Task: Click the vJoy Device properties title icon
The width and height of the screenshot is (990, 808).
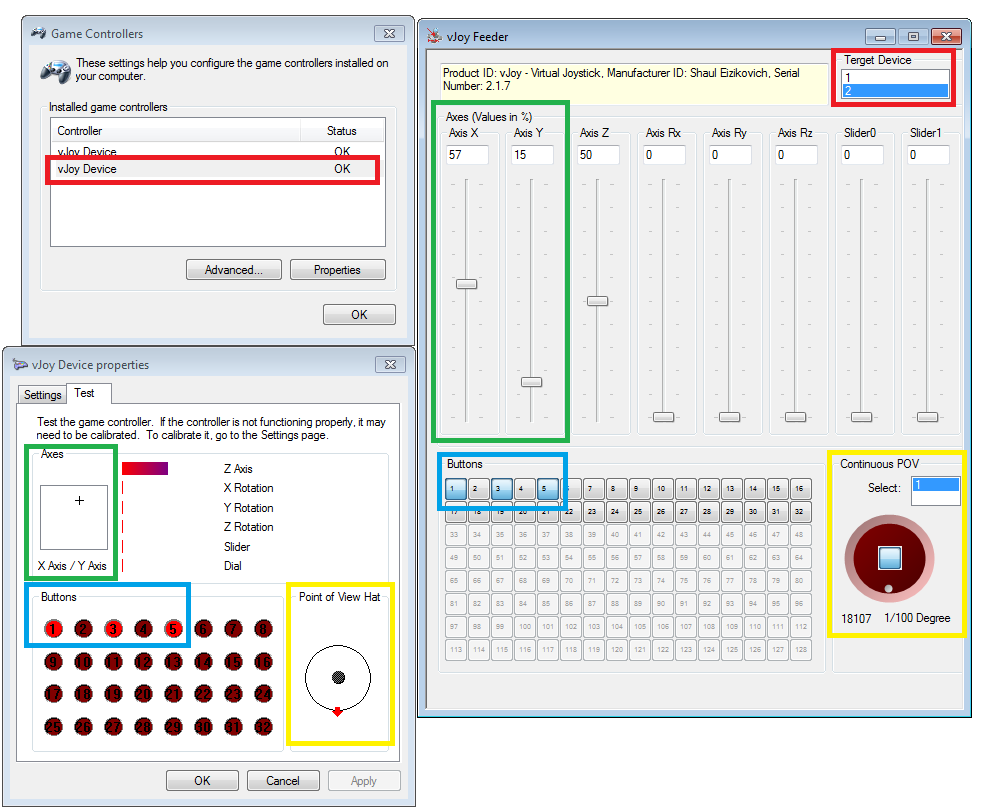Action: coord(20,364)
